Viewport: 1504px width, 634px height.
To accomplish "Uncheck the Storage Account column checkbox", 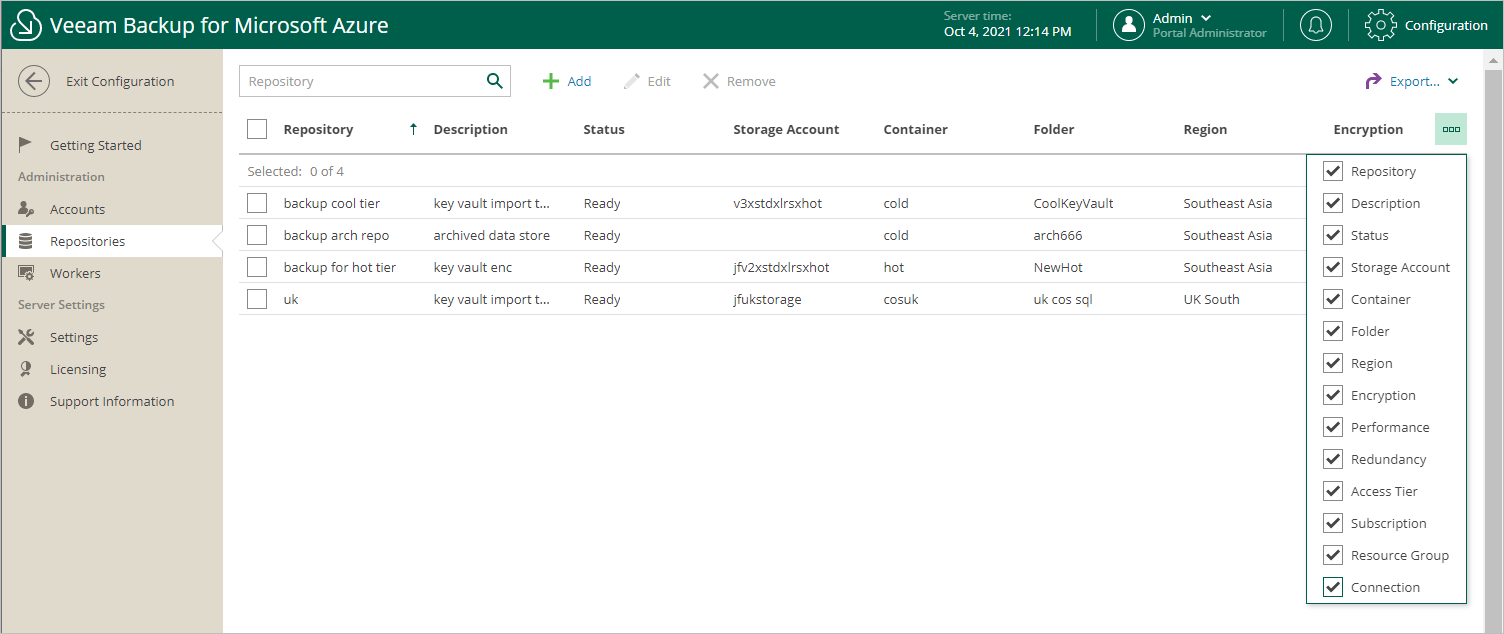I will [1333, 267].
